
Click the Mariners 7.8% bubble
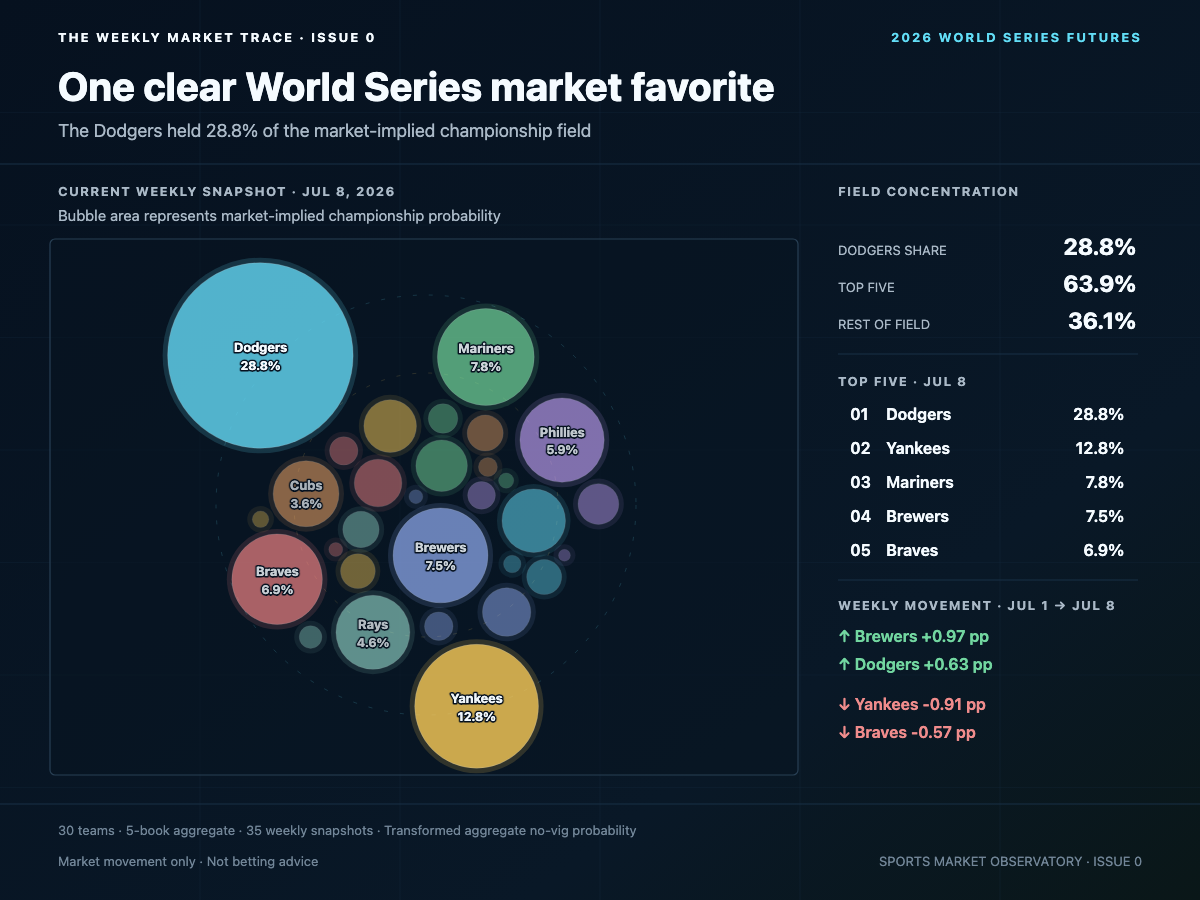(485, 357)
